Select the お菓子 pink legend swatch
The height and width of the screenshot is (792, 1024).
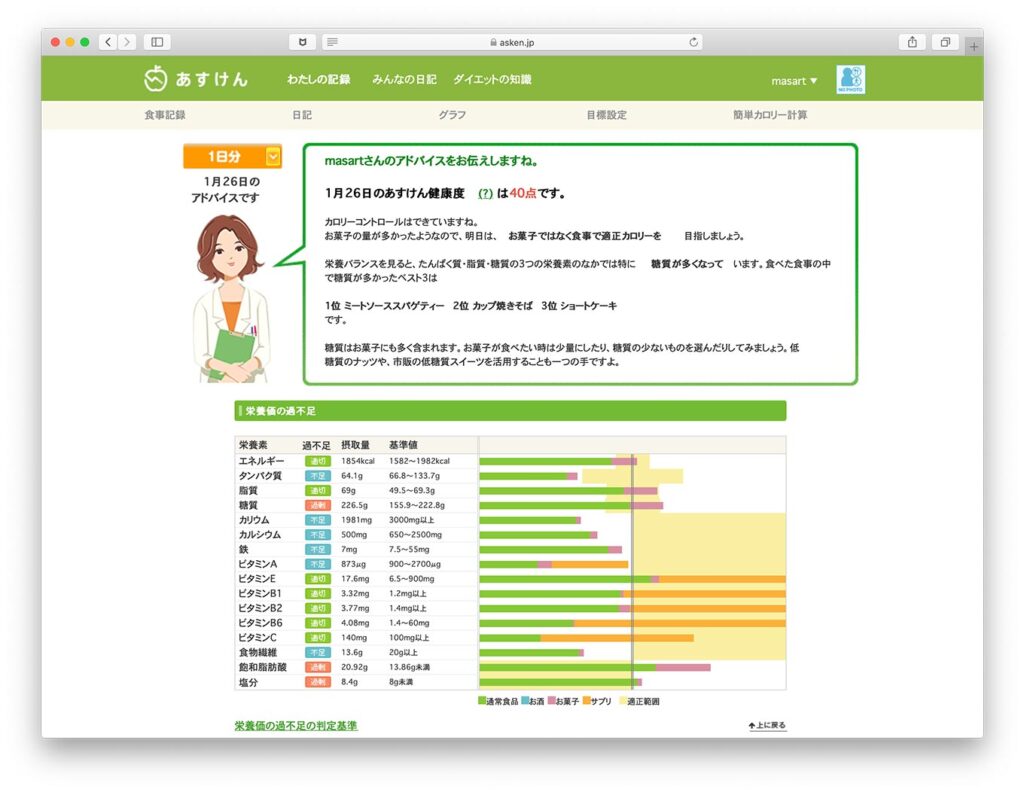tap(551, 701)
